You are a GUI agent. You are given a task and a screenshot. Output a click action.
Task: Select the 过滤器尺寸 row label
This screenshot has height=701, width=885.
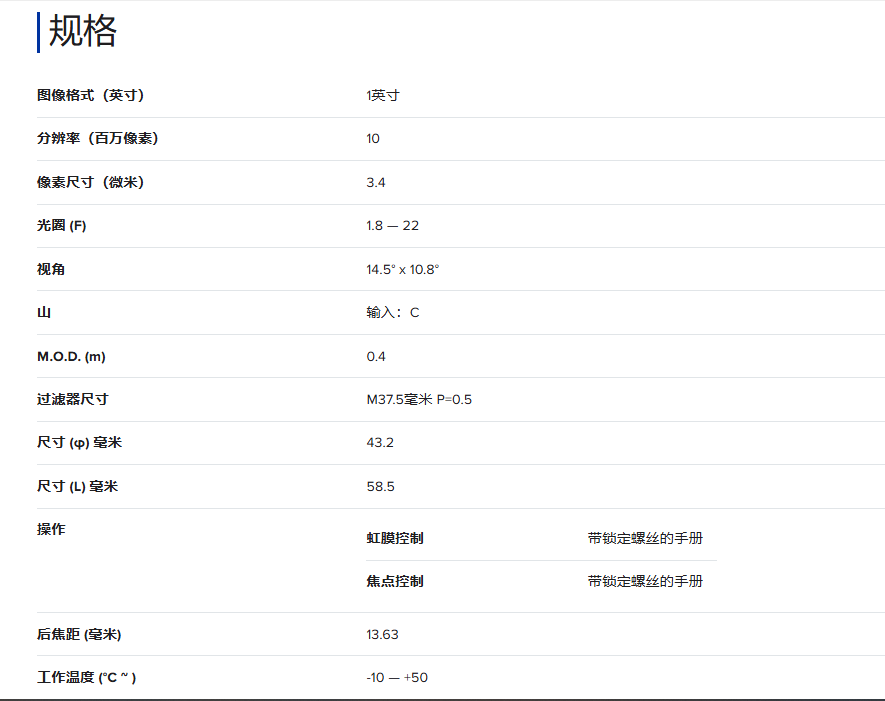click(73, 399)
